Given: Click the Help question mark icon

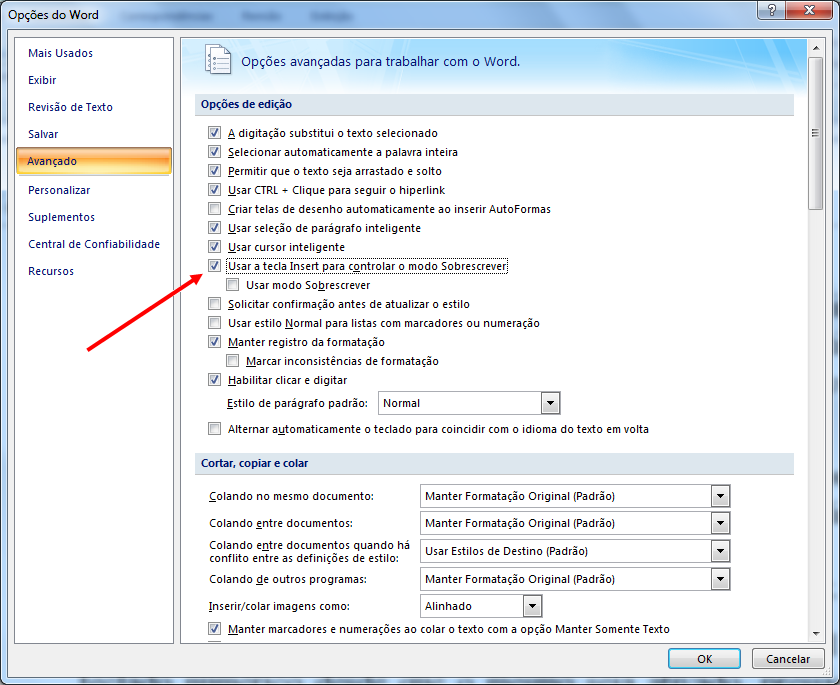Looking at the screenshot, I should tap(772, 10).
